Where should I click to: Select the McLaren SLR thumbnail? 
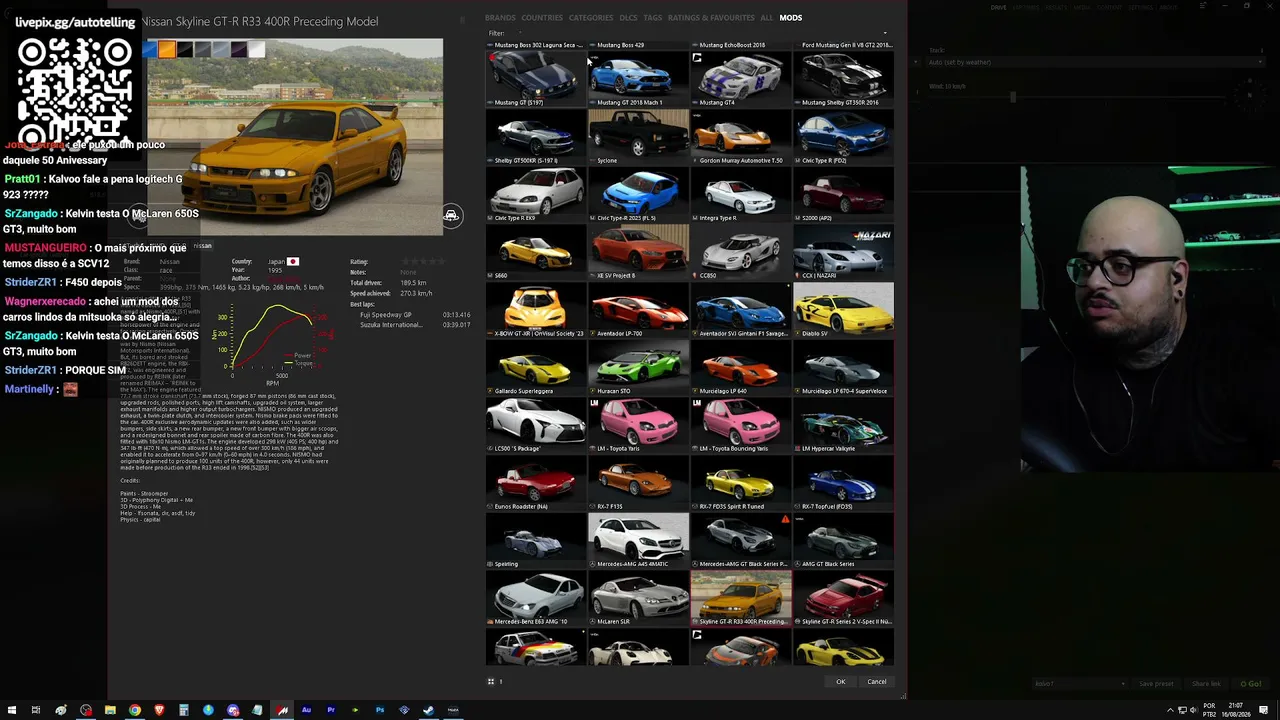(x=638, y=598)
